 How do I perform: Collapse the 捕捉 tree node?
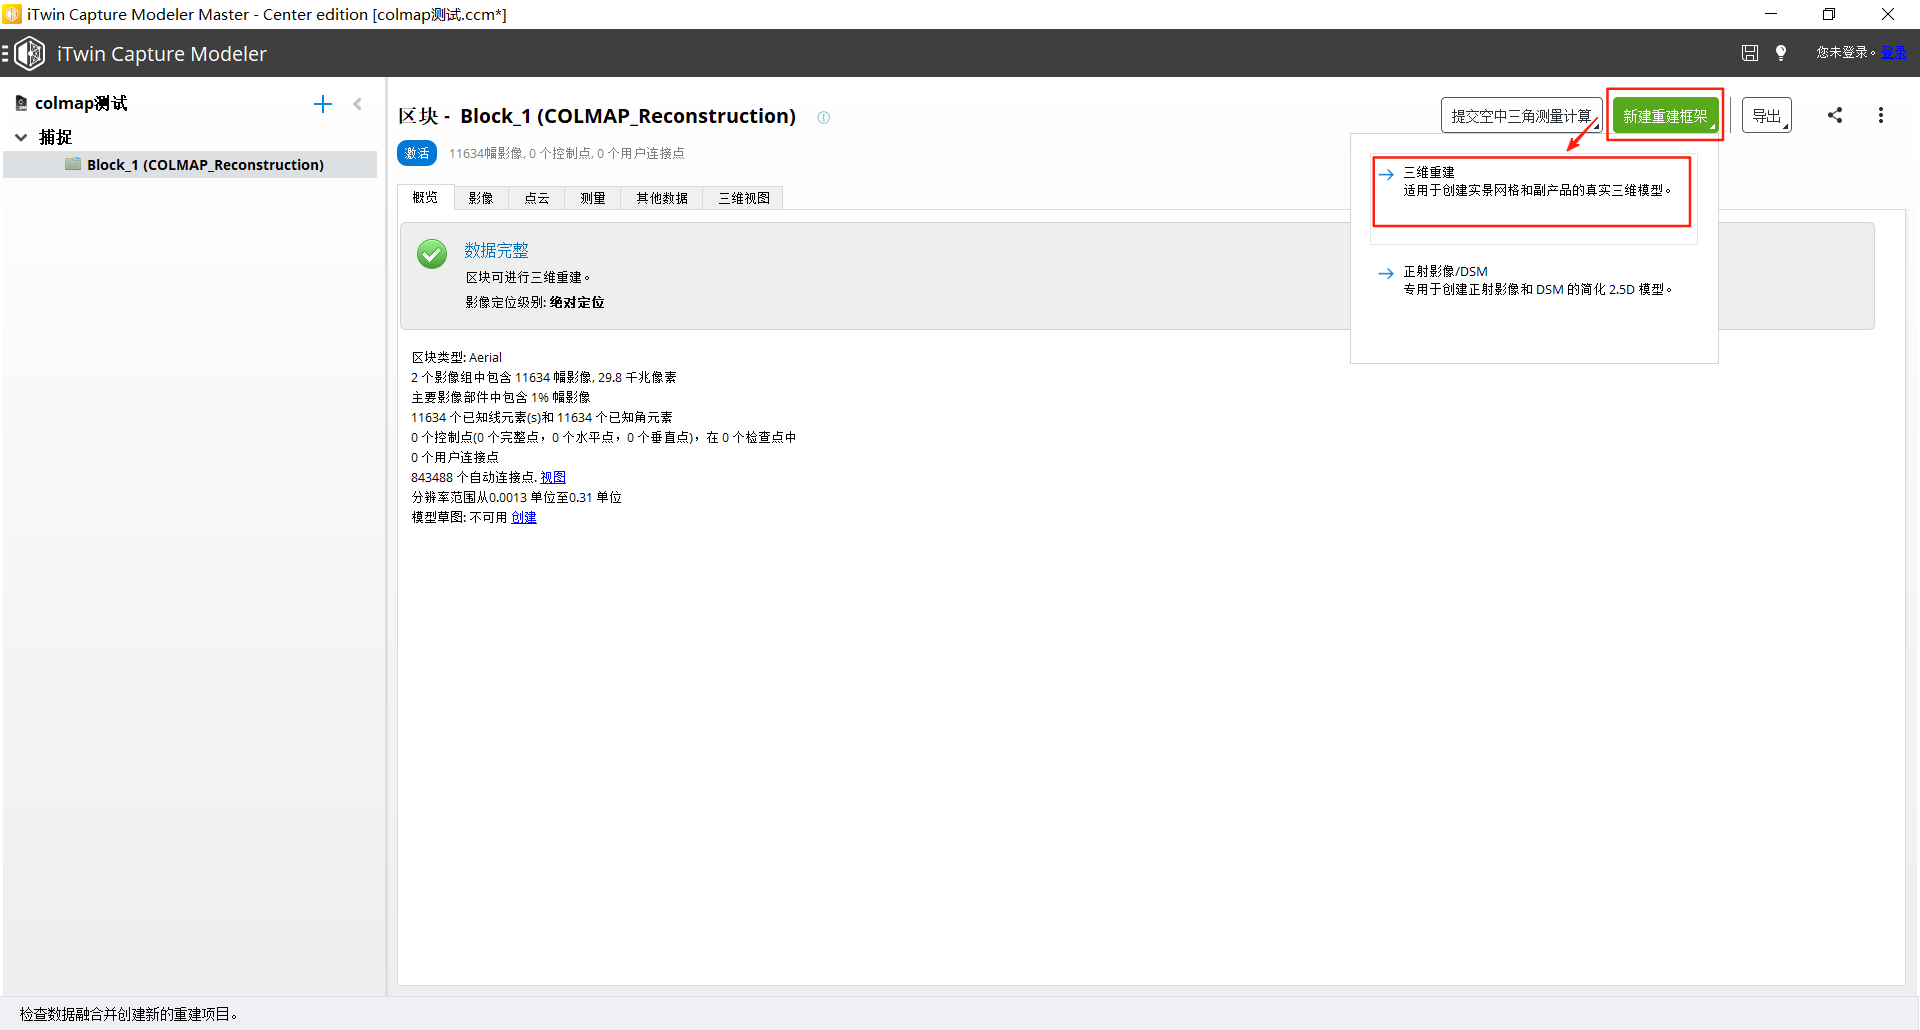coord(21,137)
